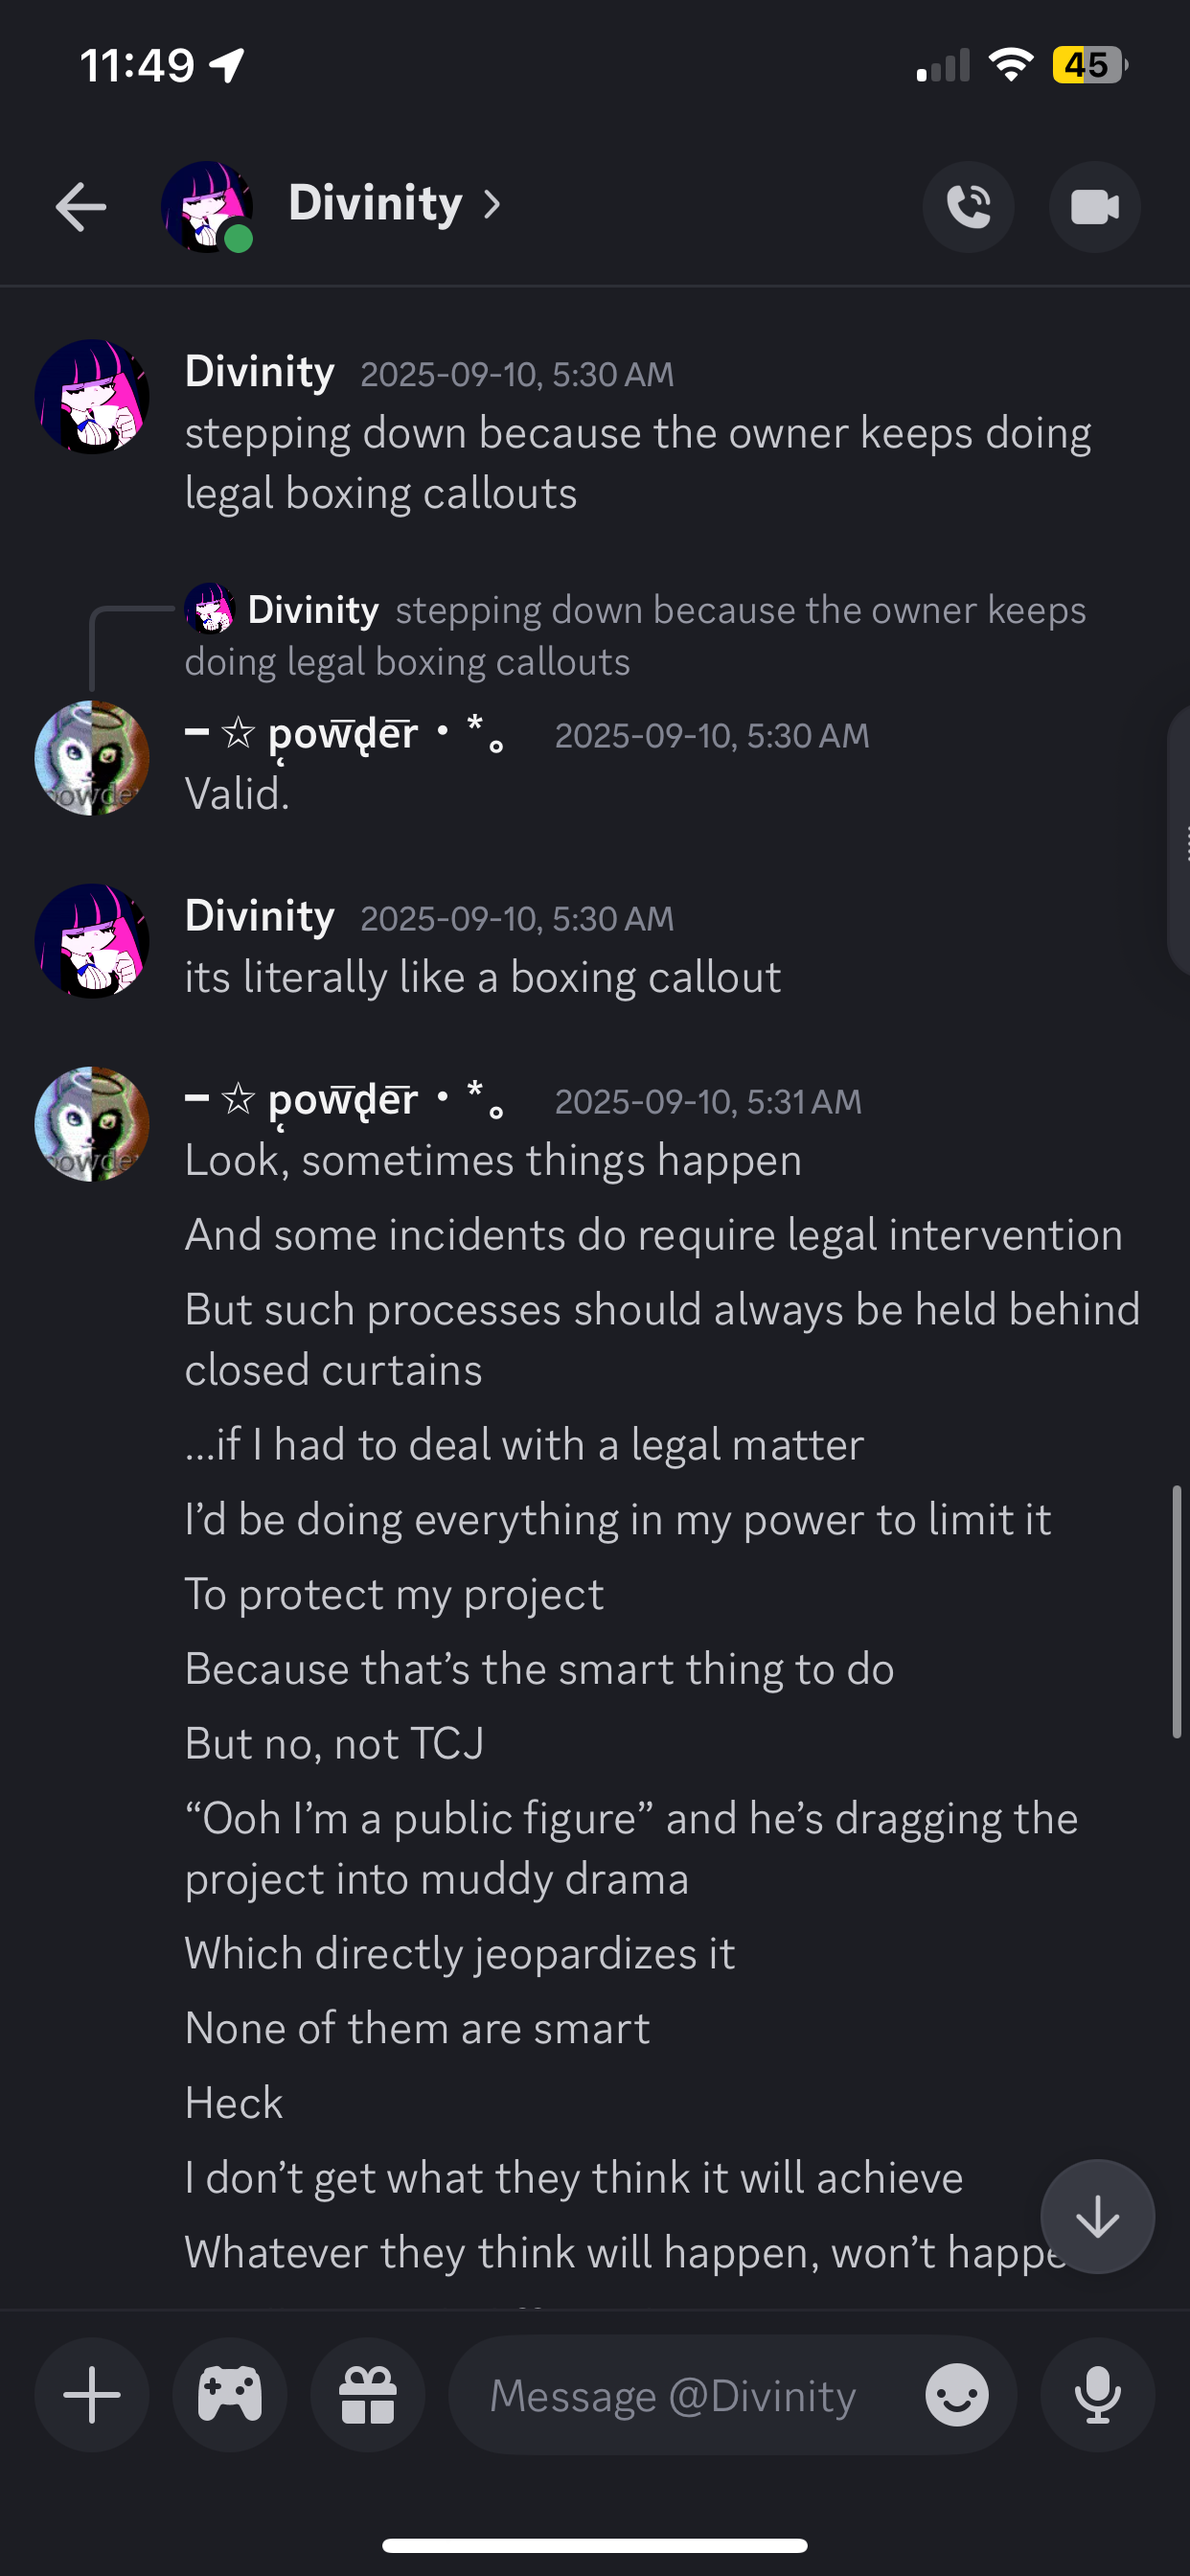Open the plus attachment menu
1190x2576 pixels.
pyautogui.click(x=92, y=2395)
